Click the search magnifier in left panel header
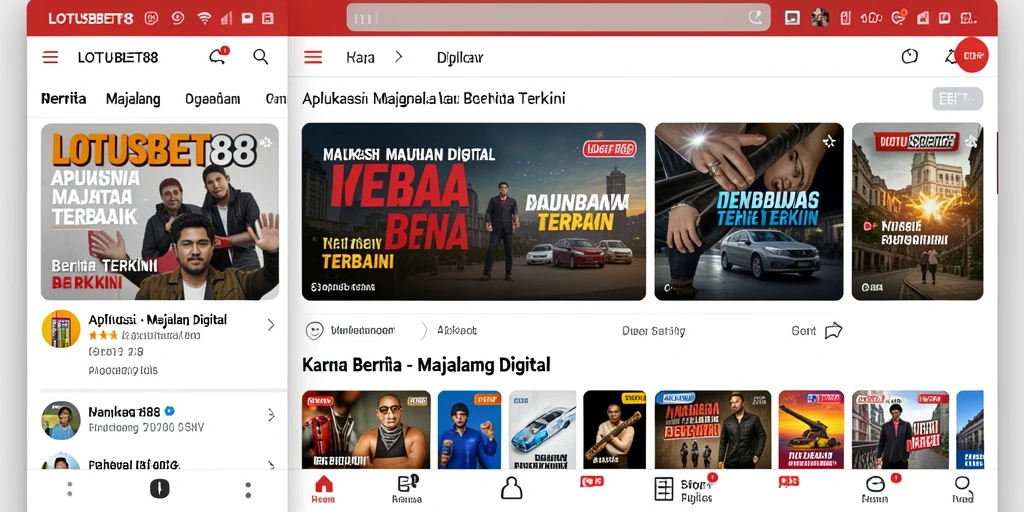The width and height of the screenshot is (1024, 512). click(x=261, y=57)
